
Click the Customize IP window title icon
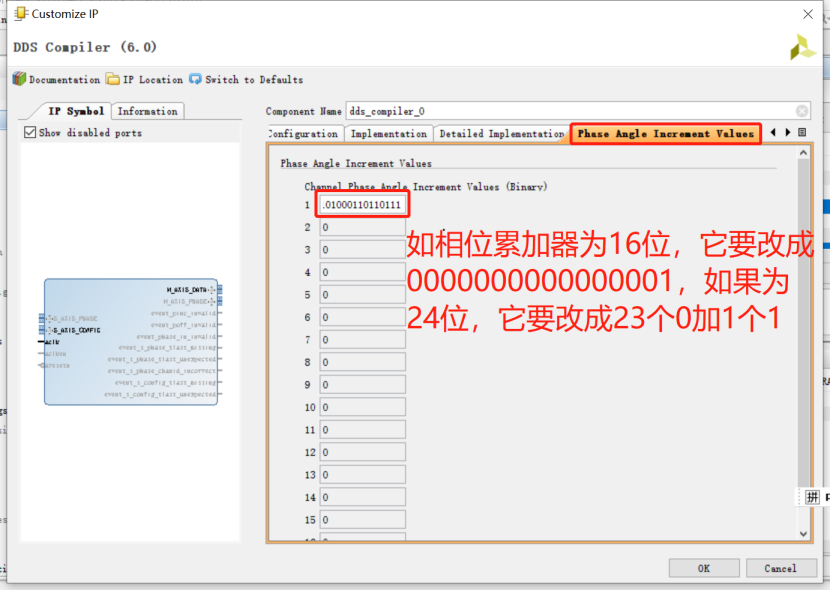[x=20, y=14]
